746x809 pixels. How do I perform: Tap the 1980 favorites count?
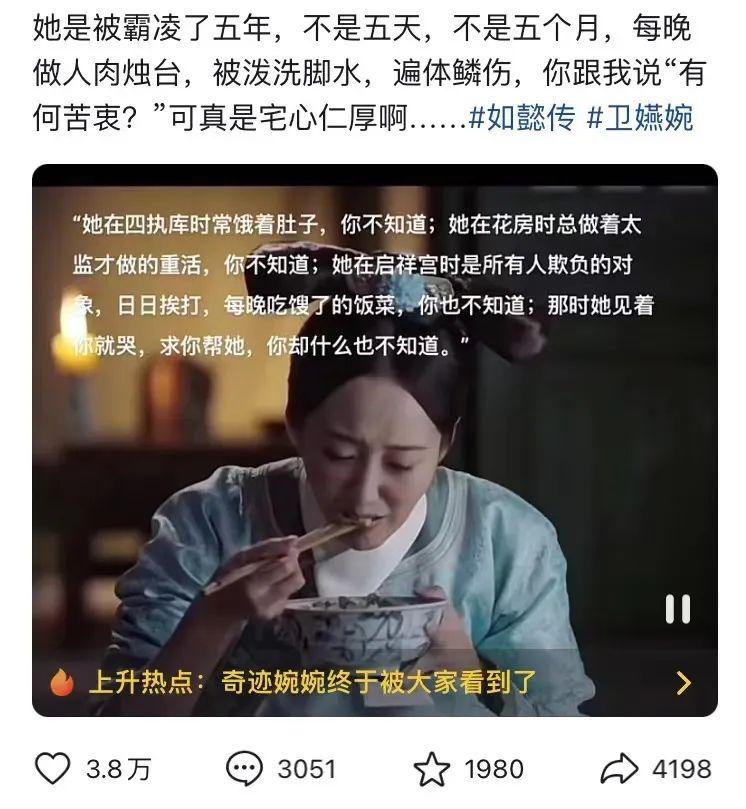[494, 769]
